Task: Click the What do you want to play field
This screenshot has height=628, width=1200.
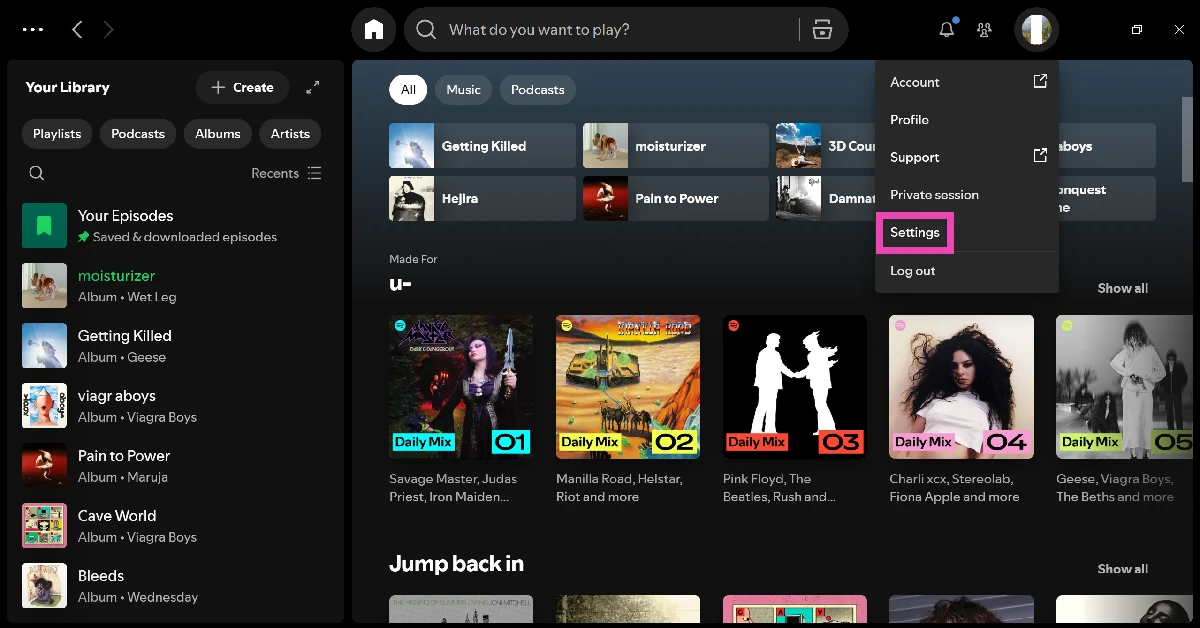Action: coord(610,30)
